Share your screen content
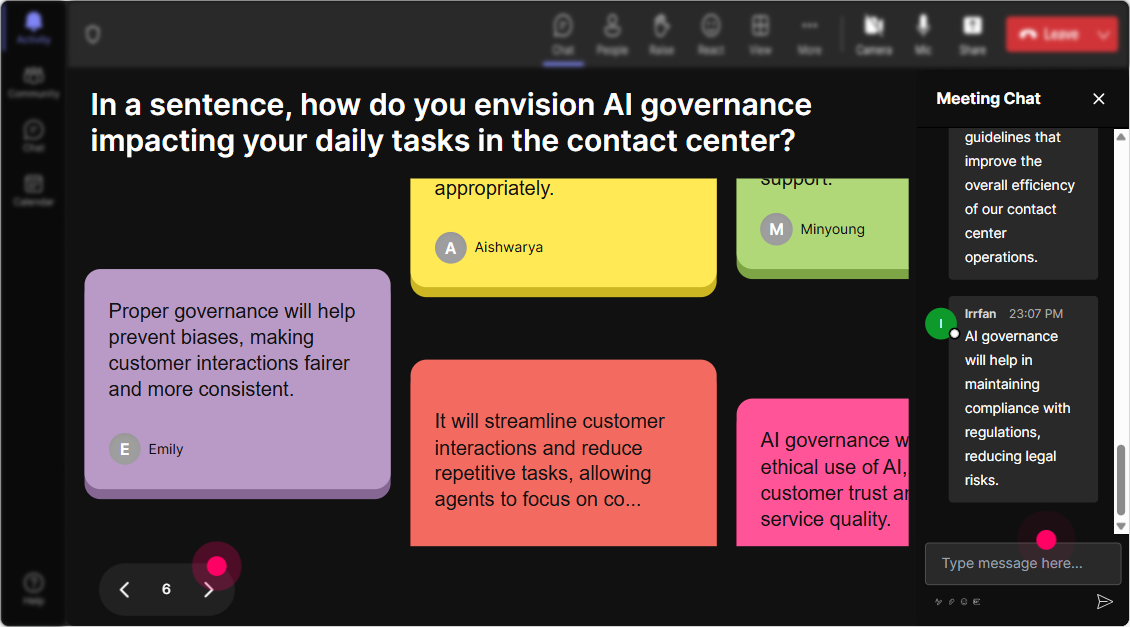 [972, 34]
